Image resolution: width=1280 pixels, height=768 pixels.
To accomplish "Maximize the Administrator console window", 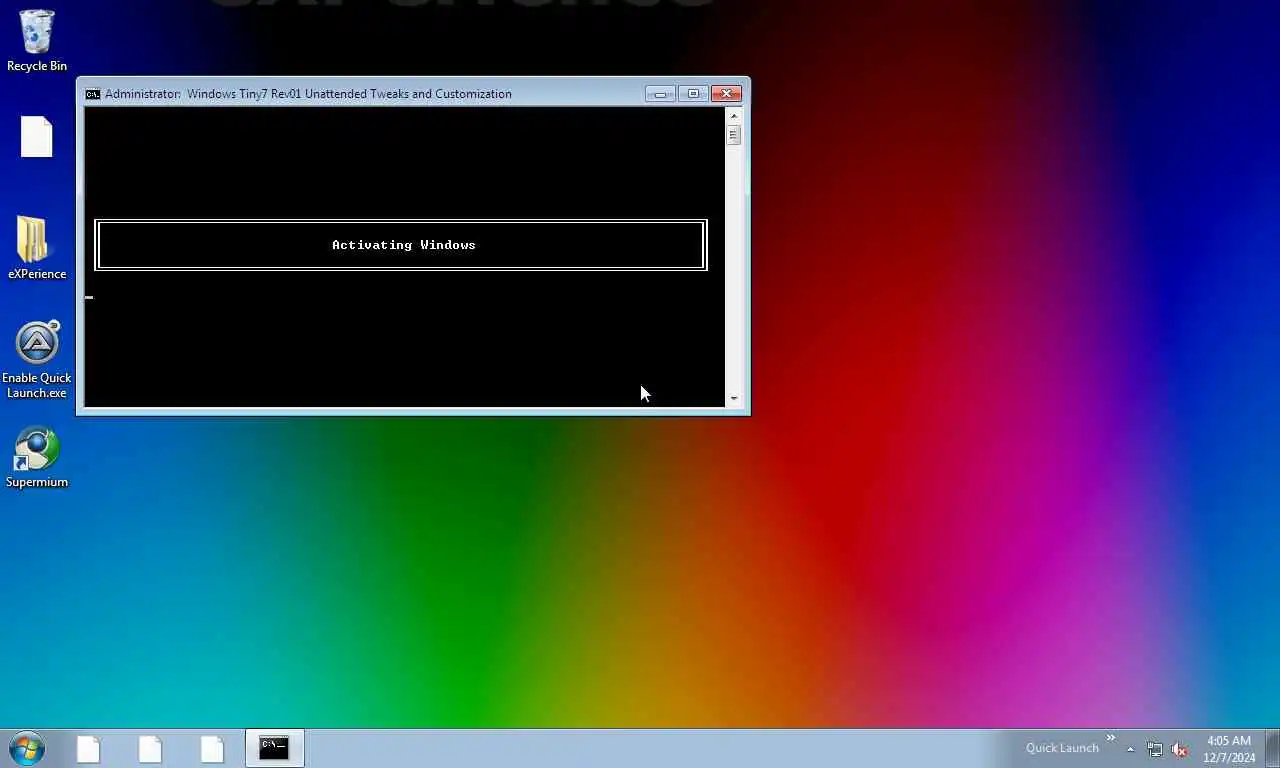I will [x=693, y=94].
